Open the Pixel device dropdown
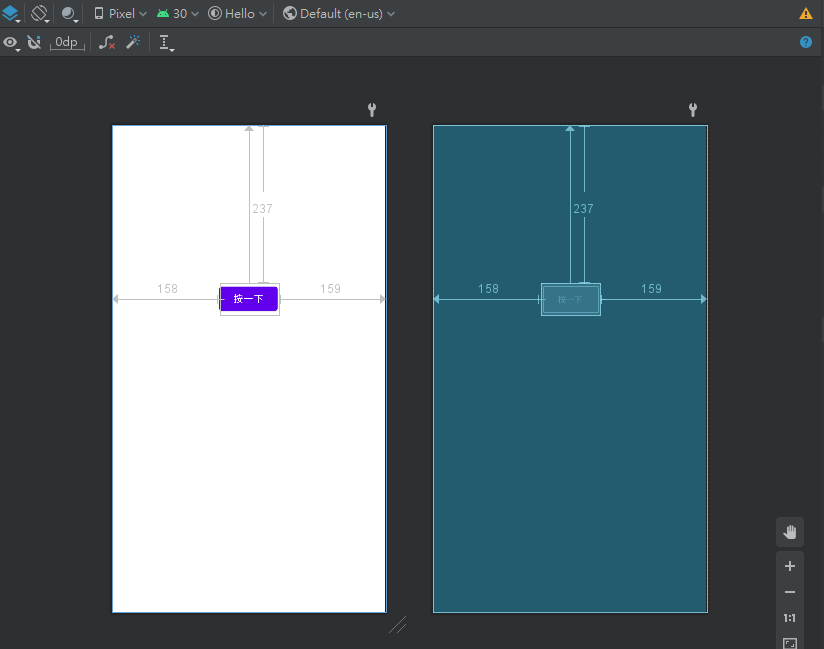Viewport: 824px width, 649px height. tap(120, 14)
